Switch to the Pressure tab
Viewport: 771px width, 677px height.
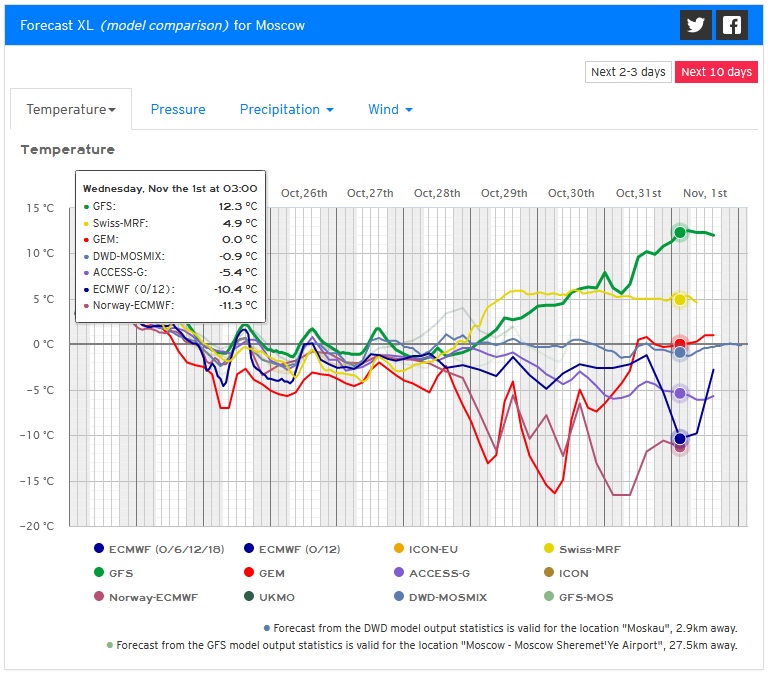(x=178, y=109)
